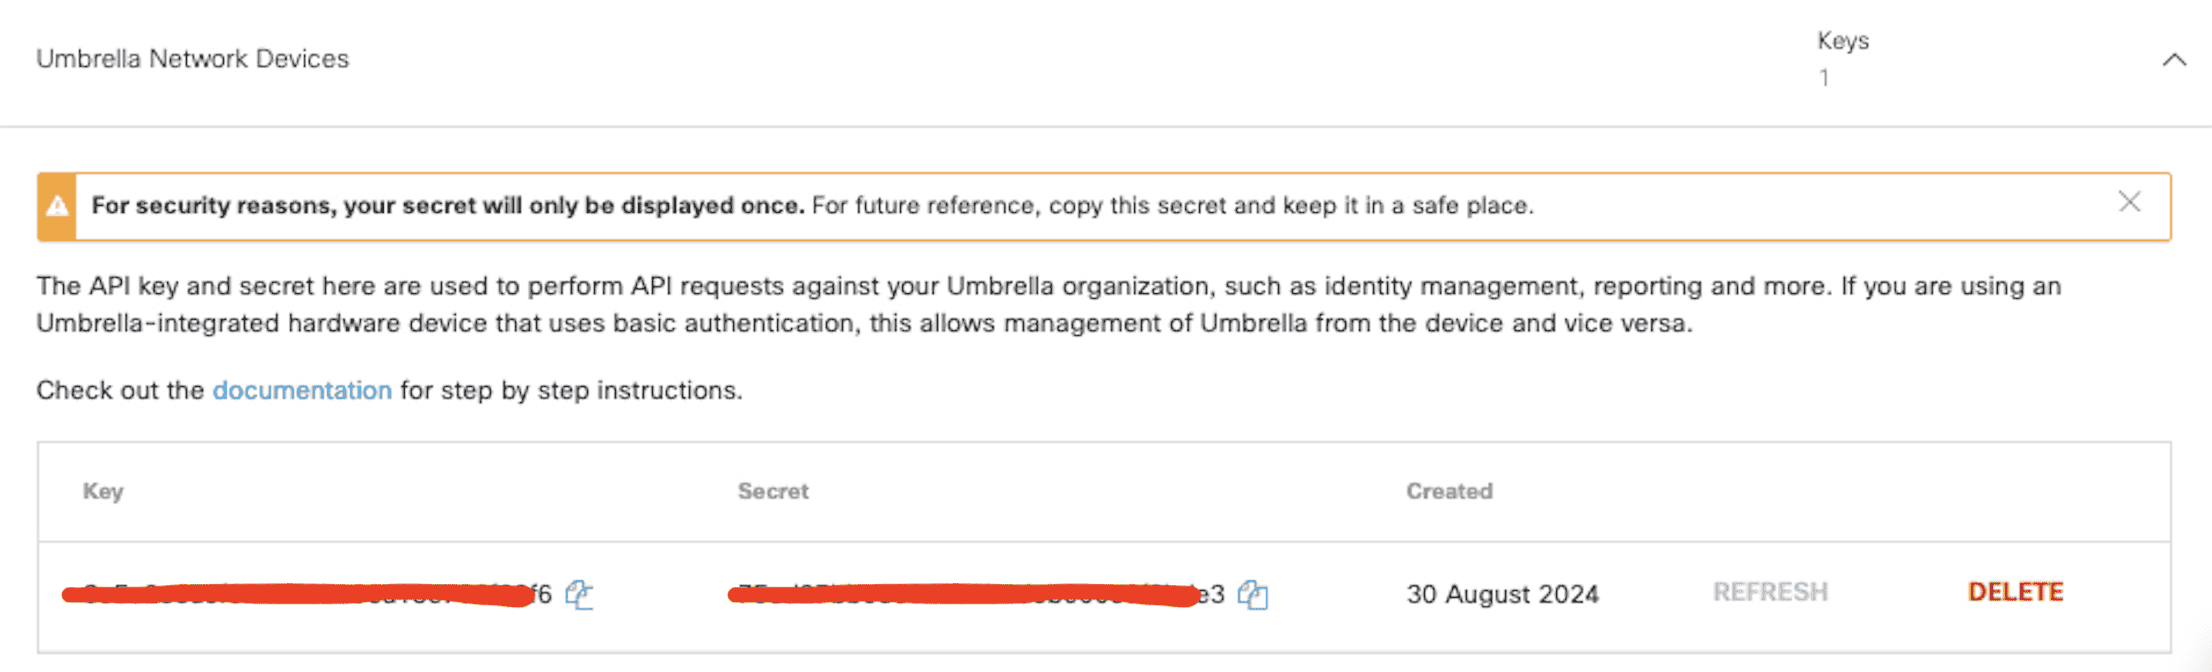
Task: Select the Umbrella Network Devices header
Action: [x=192, y=58]
